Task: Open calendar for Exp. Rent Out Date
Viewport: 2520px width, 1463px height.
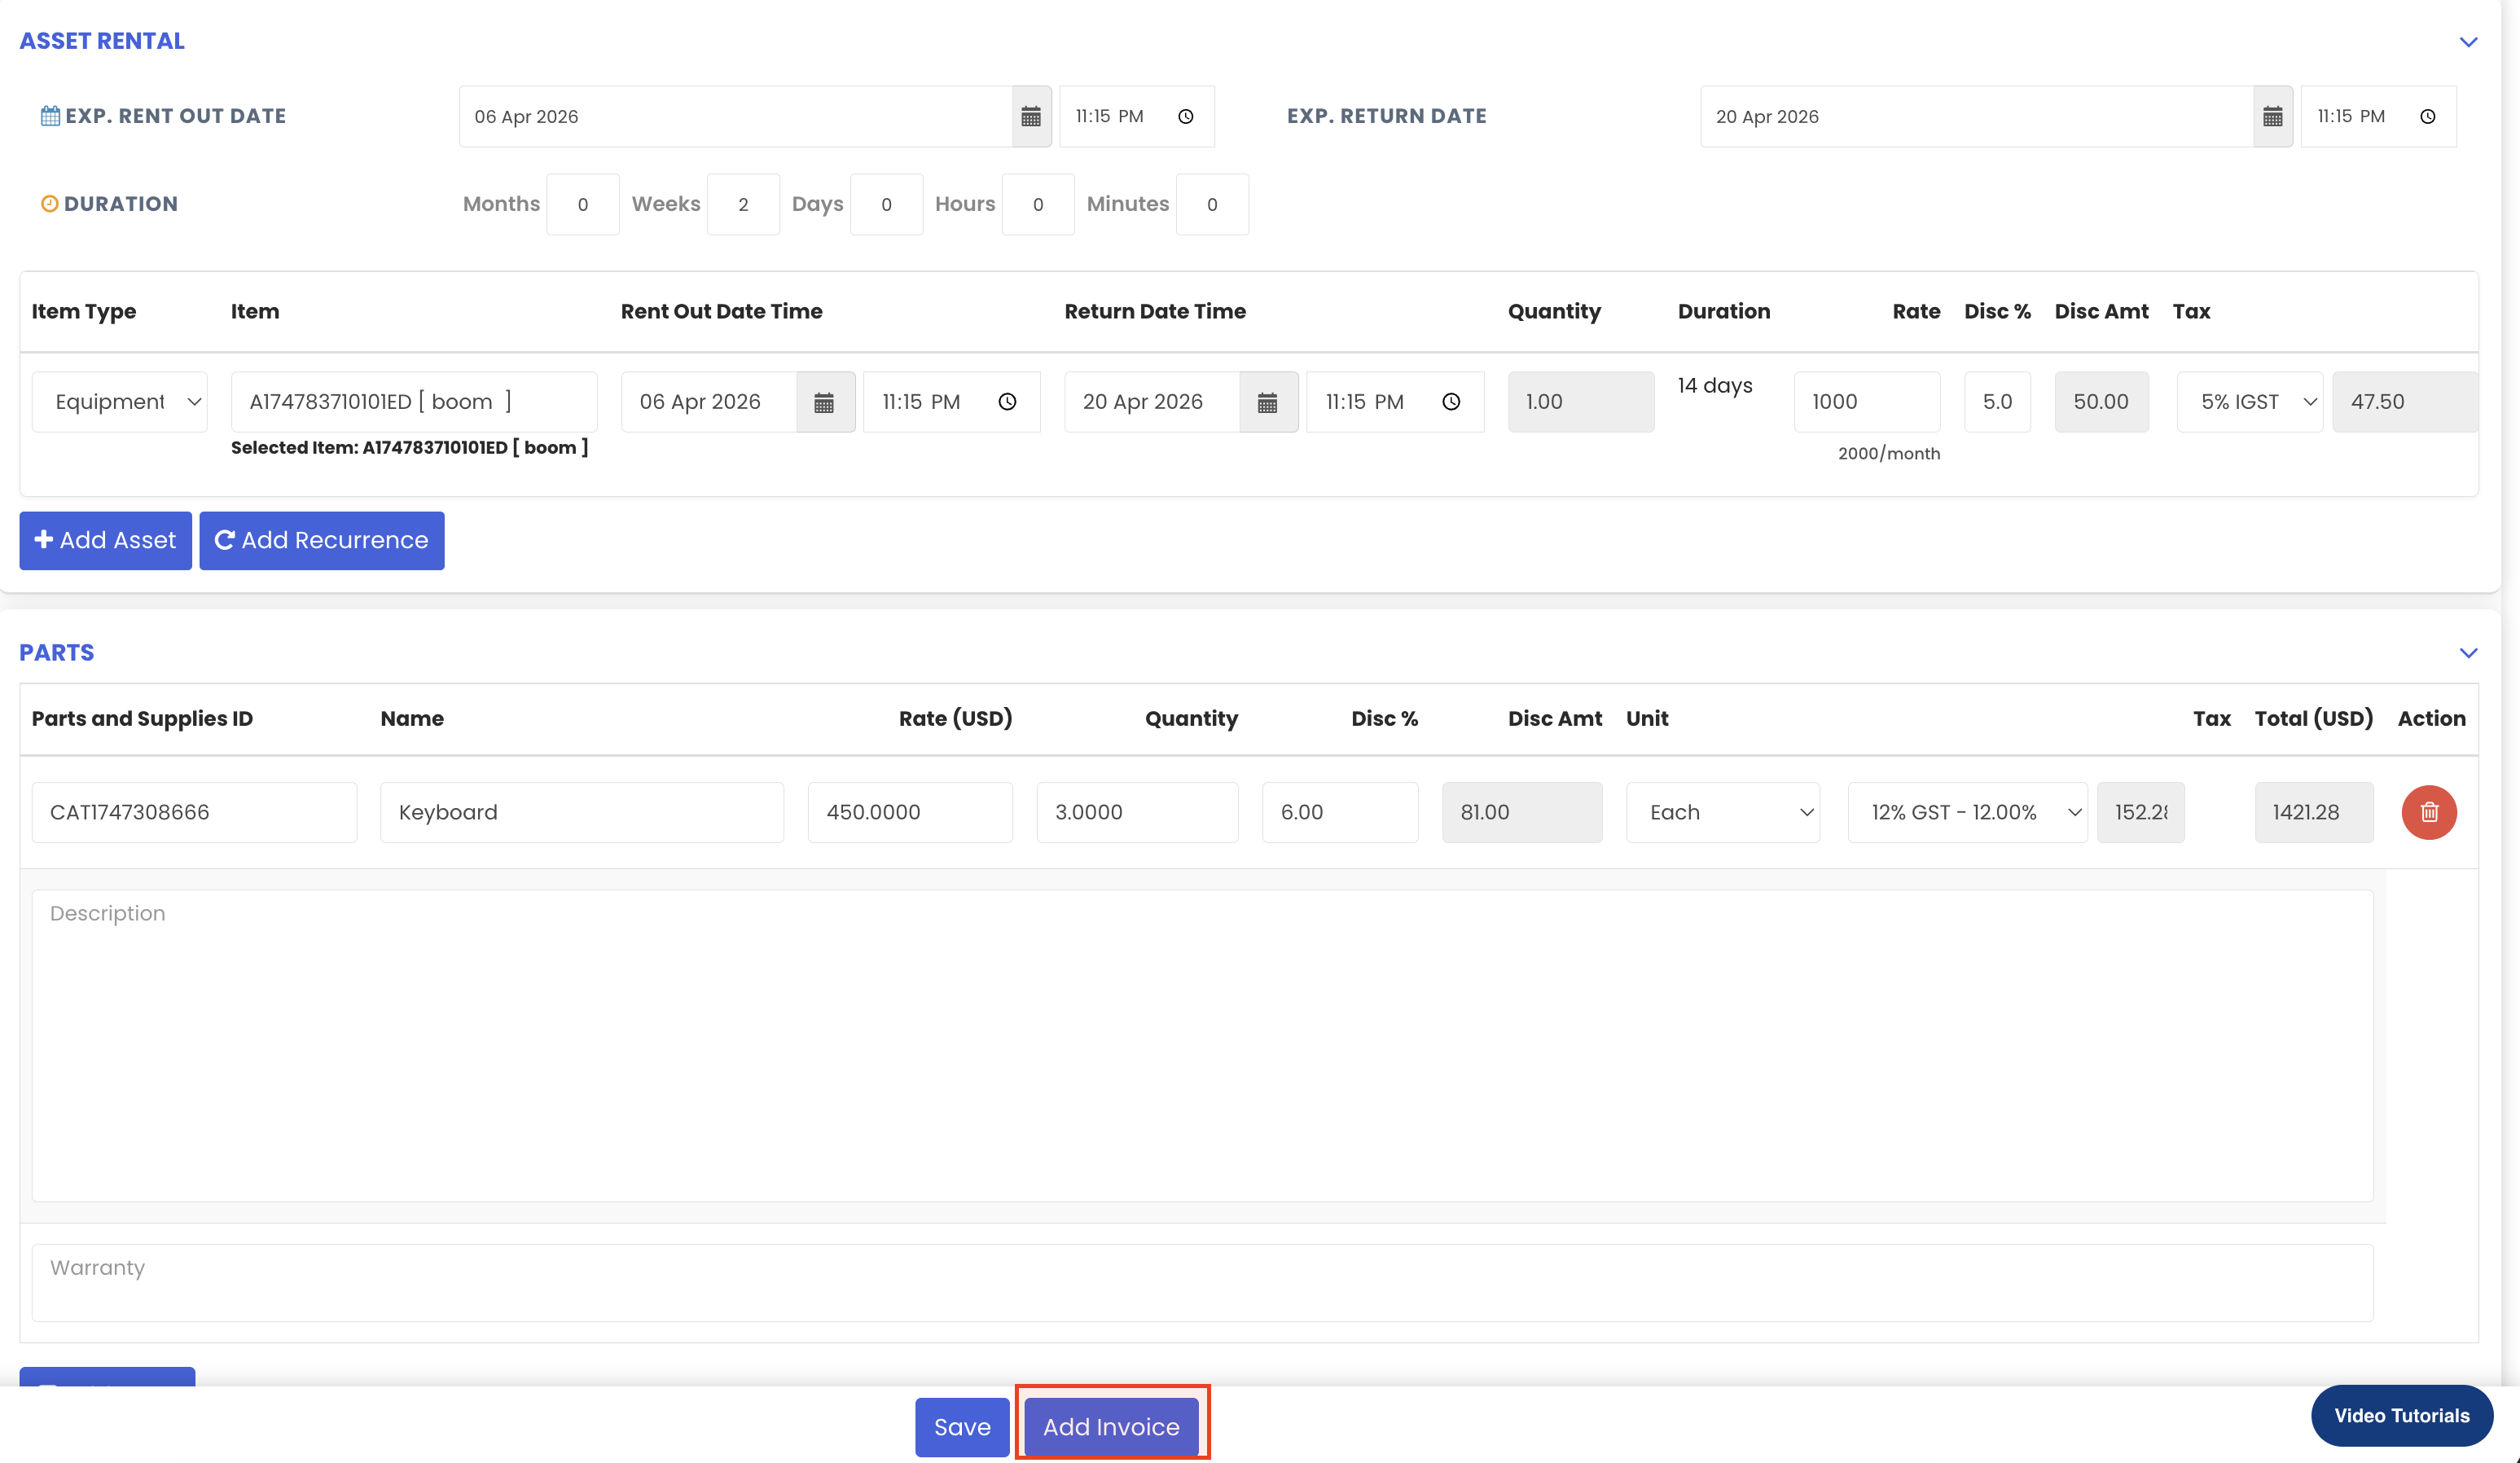Action: coord(1031,117)
